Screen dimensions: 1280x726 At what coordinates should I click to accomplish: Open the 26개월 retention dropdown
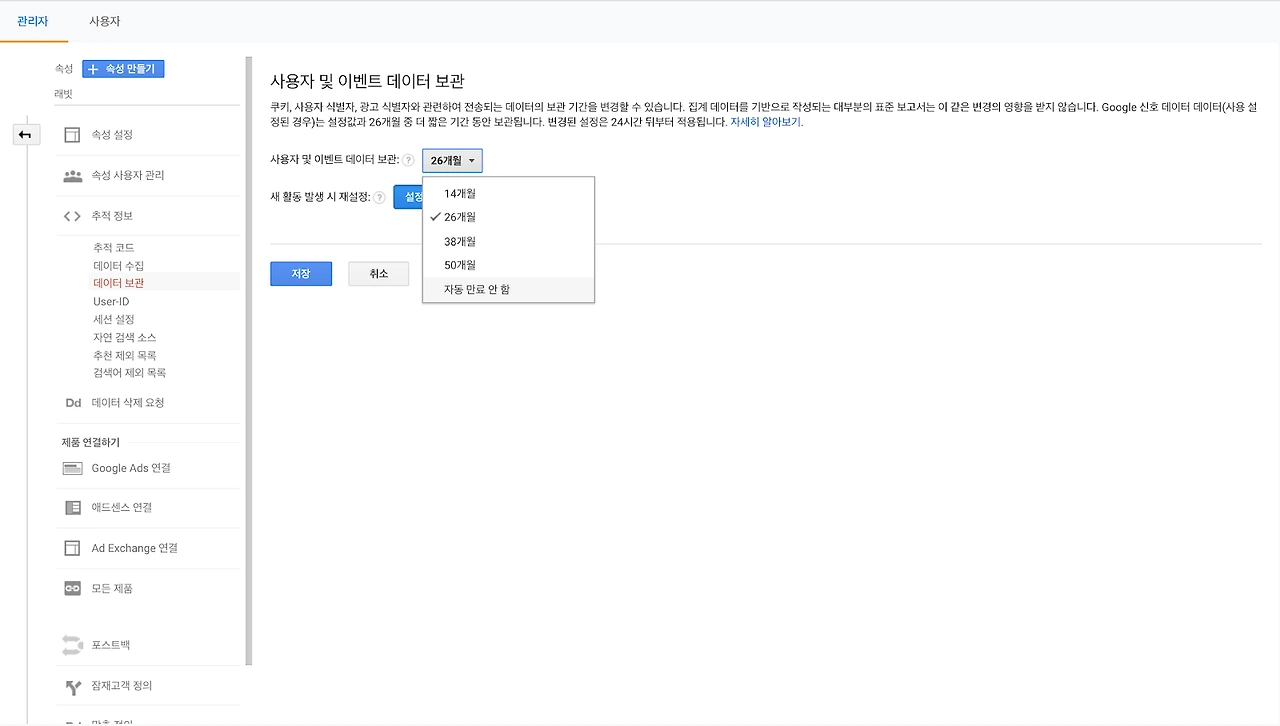tap(452, 159)
